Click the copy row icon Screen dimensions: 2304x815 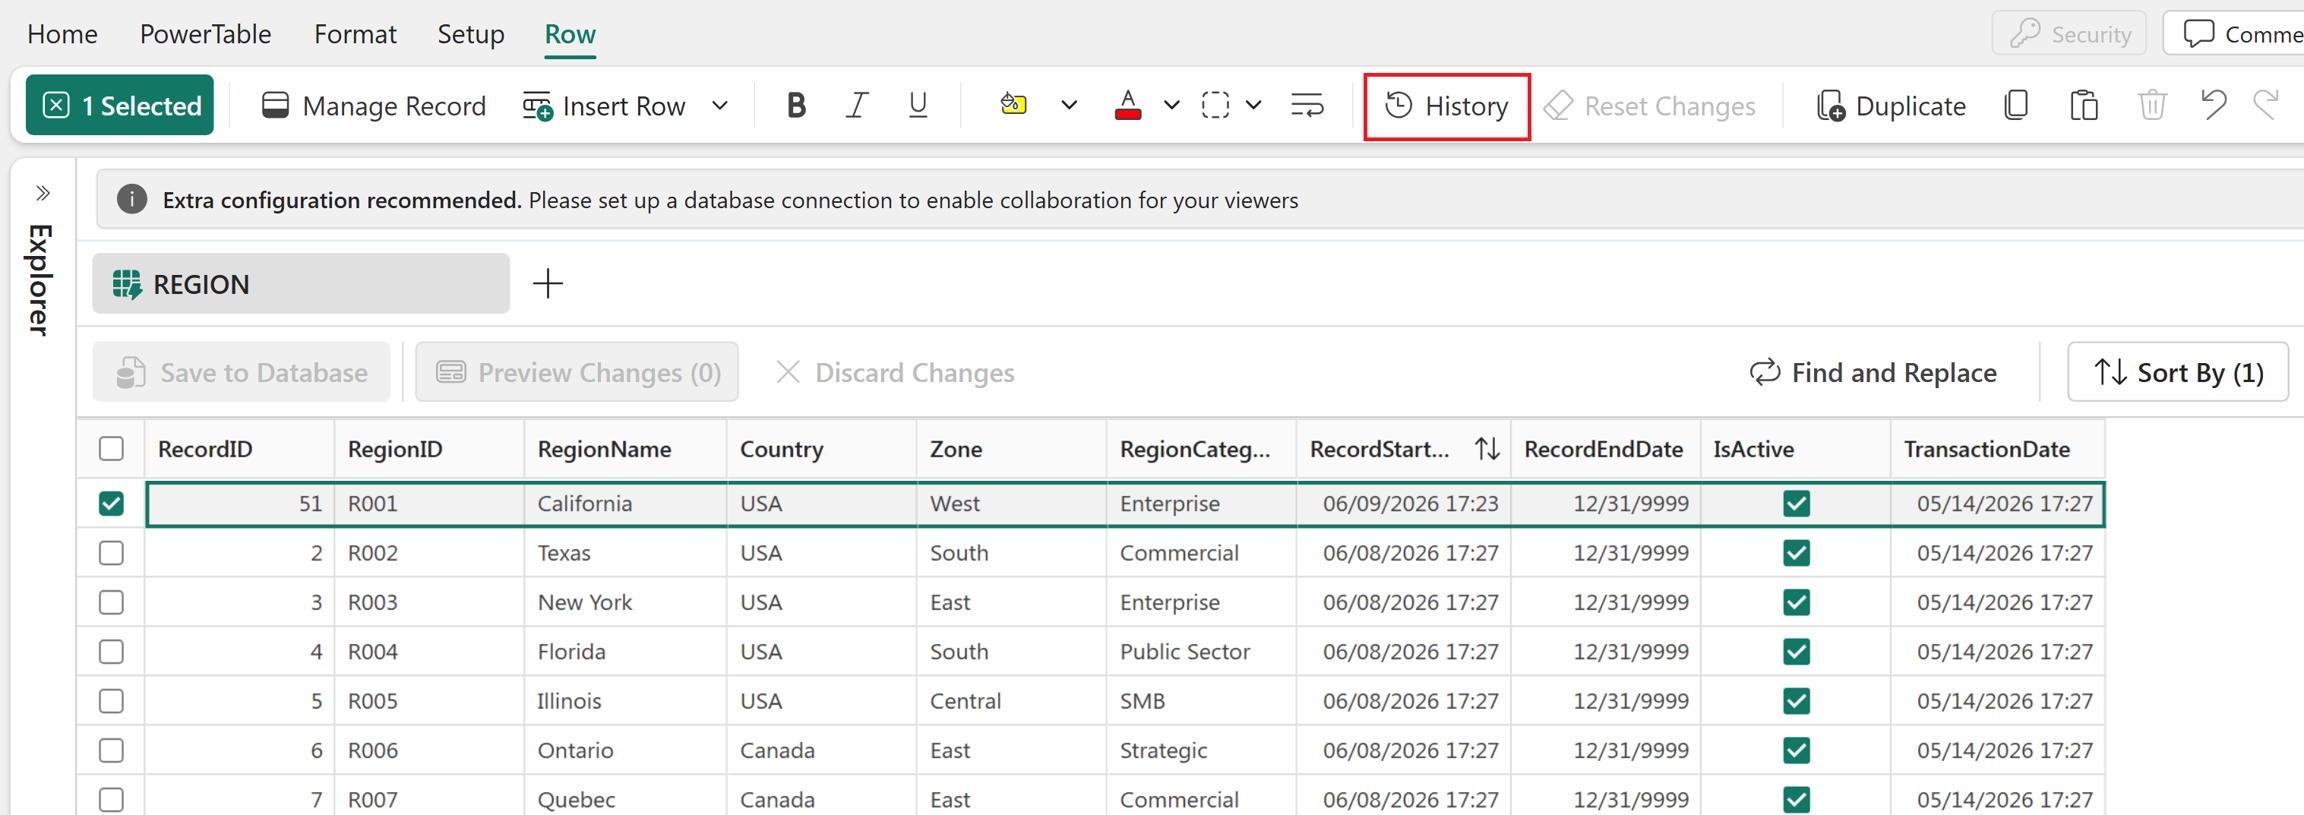tap(2016, 105)
